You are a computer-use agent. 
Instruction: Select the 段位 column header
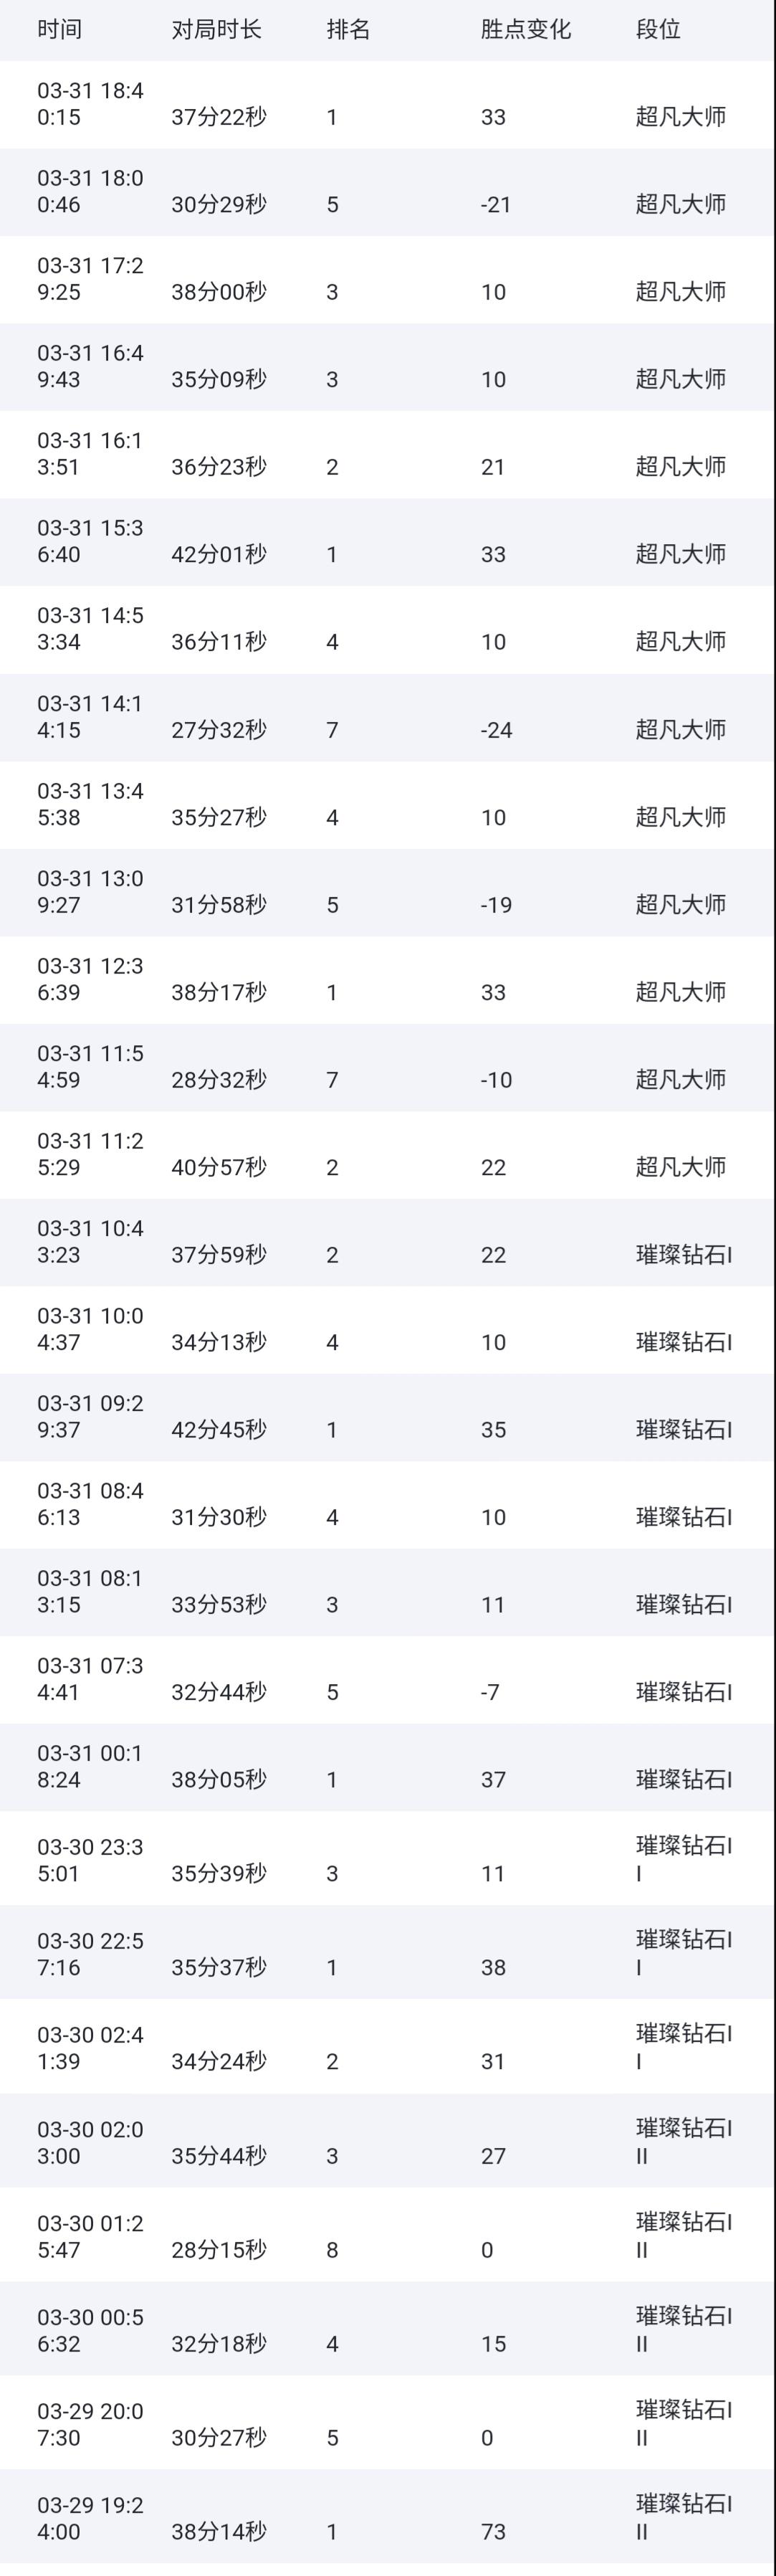coord(658,29)
